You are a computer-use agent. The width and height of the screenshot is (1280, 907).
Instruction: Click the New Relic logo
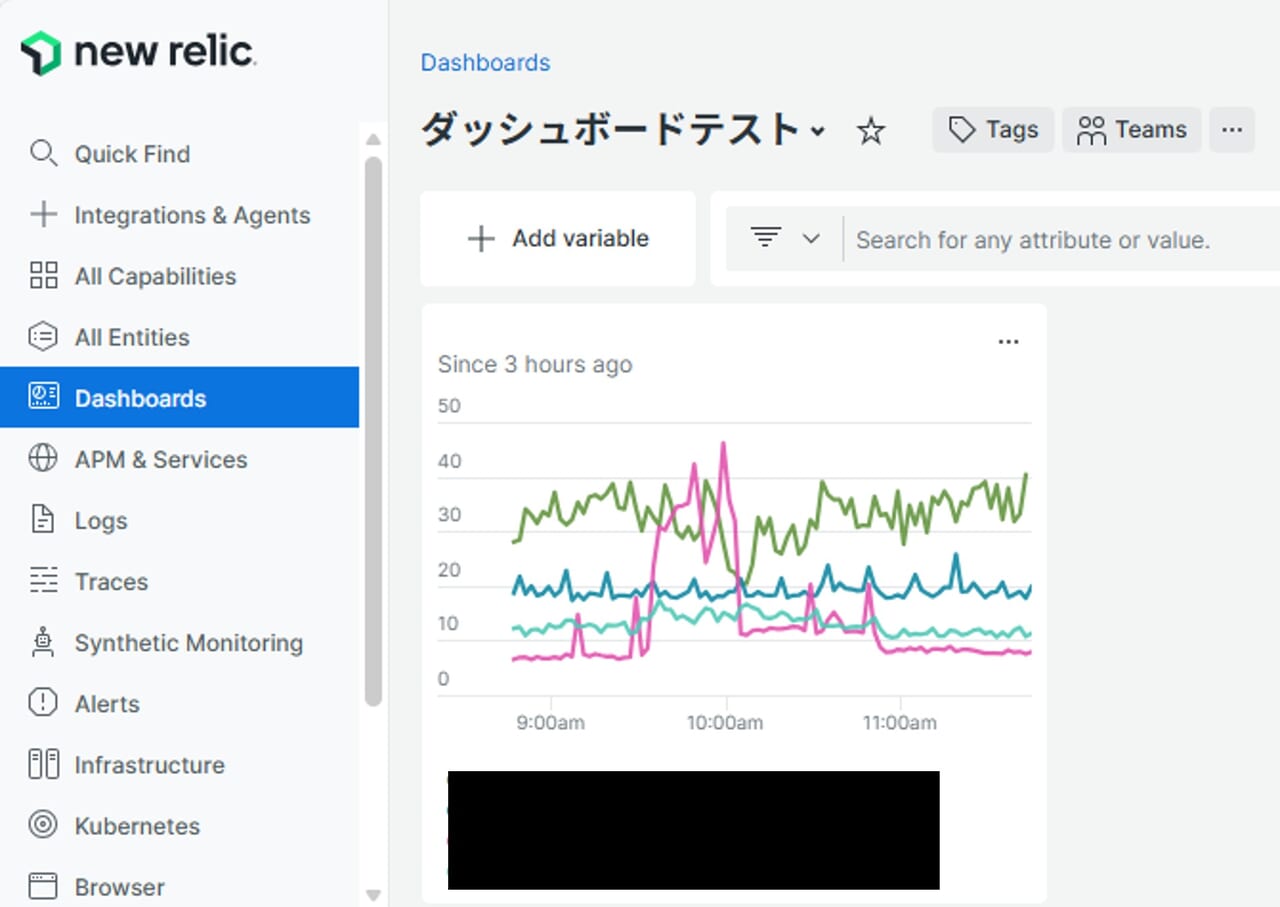pyautogui.click(x=138, y=52)
